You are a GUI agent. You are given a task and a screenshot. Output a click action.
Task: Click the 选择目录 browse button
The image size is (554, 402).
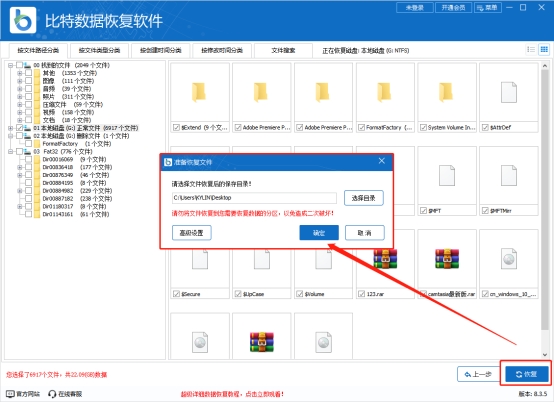[x=364, y=198]
